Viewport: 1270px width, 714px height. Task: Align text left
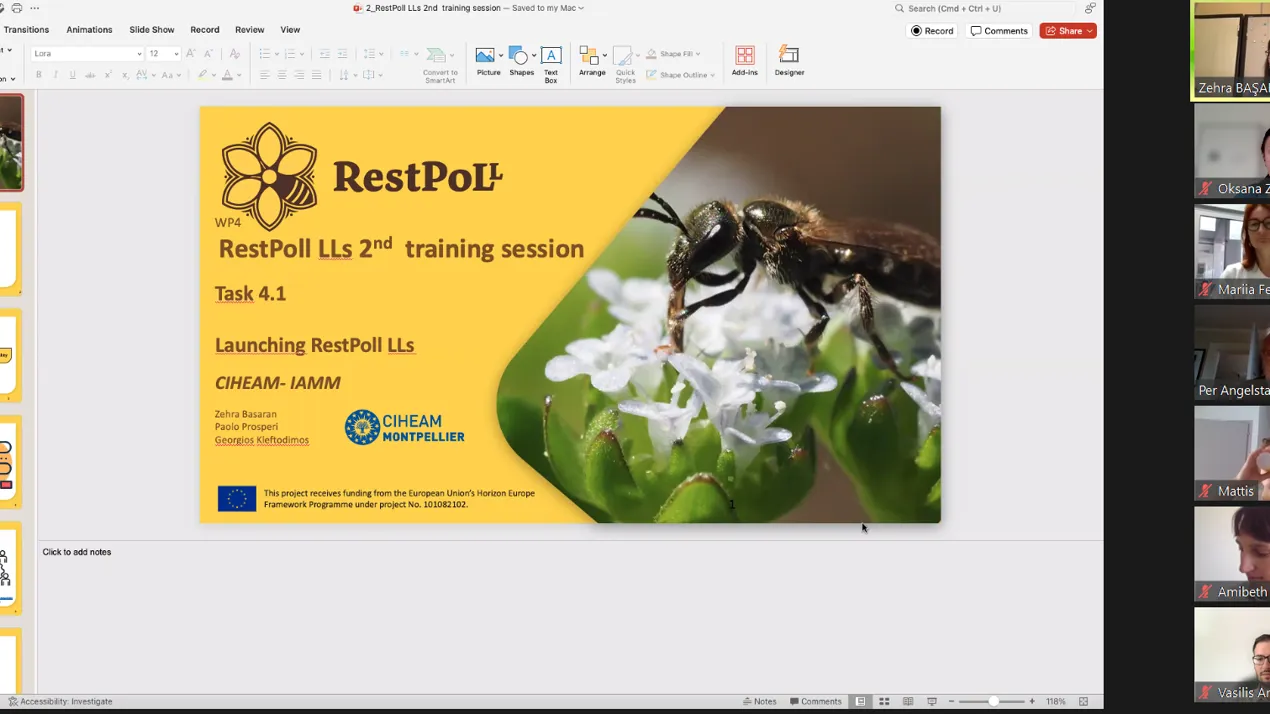(x=264, y=75)
